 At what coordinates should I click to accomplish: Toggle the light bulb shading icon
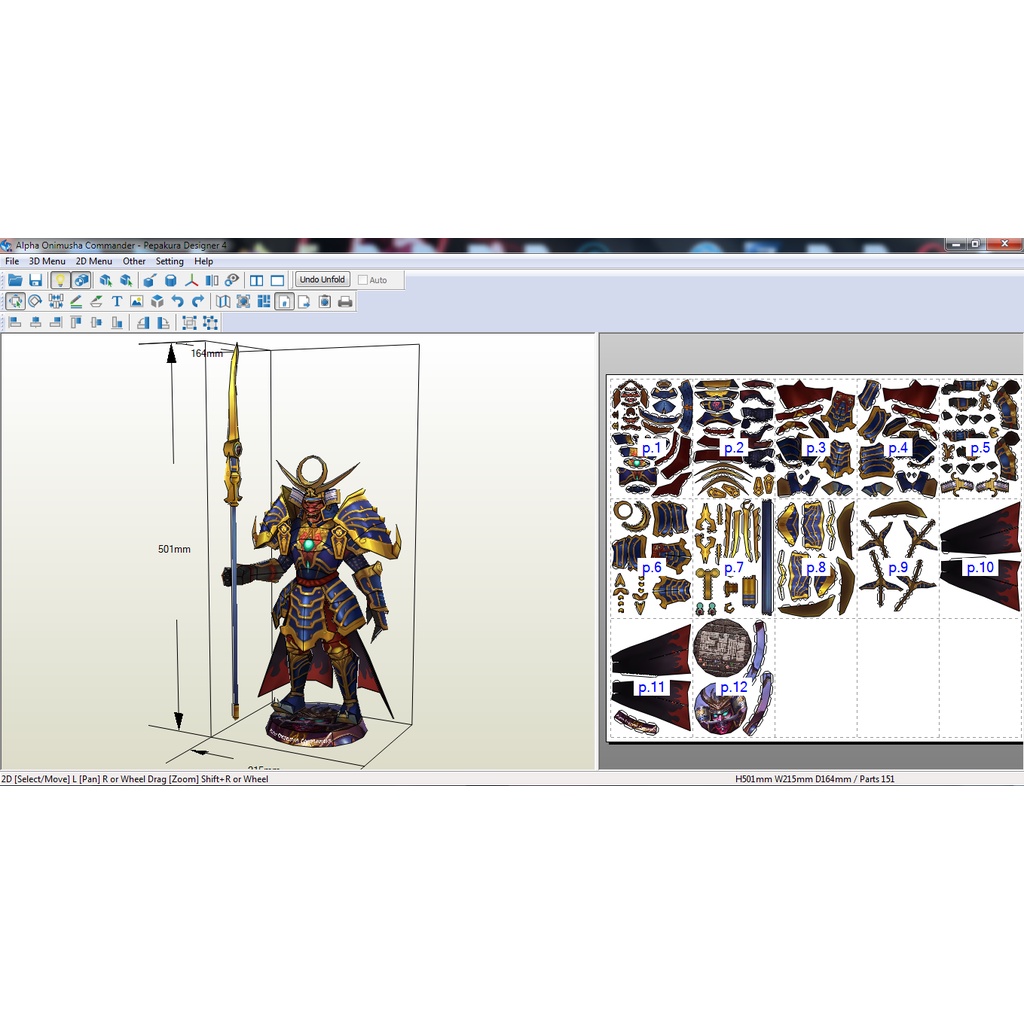pyautogui.click(x=60, y=280)
